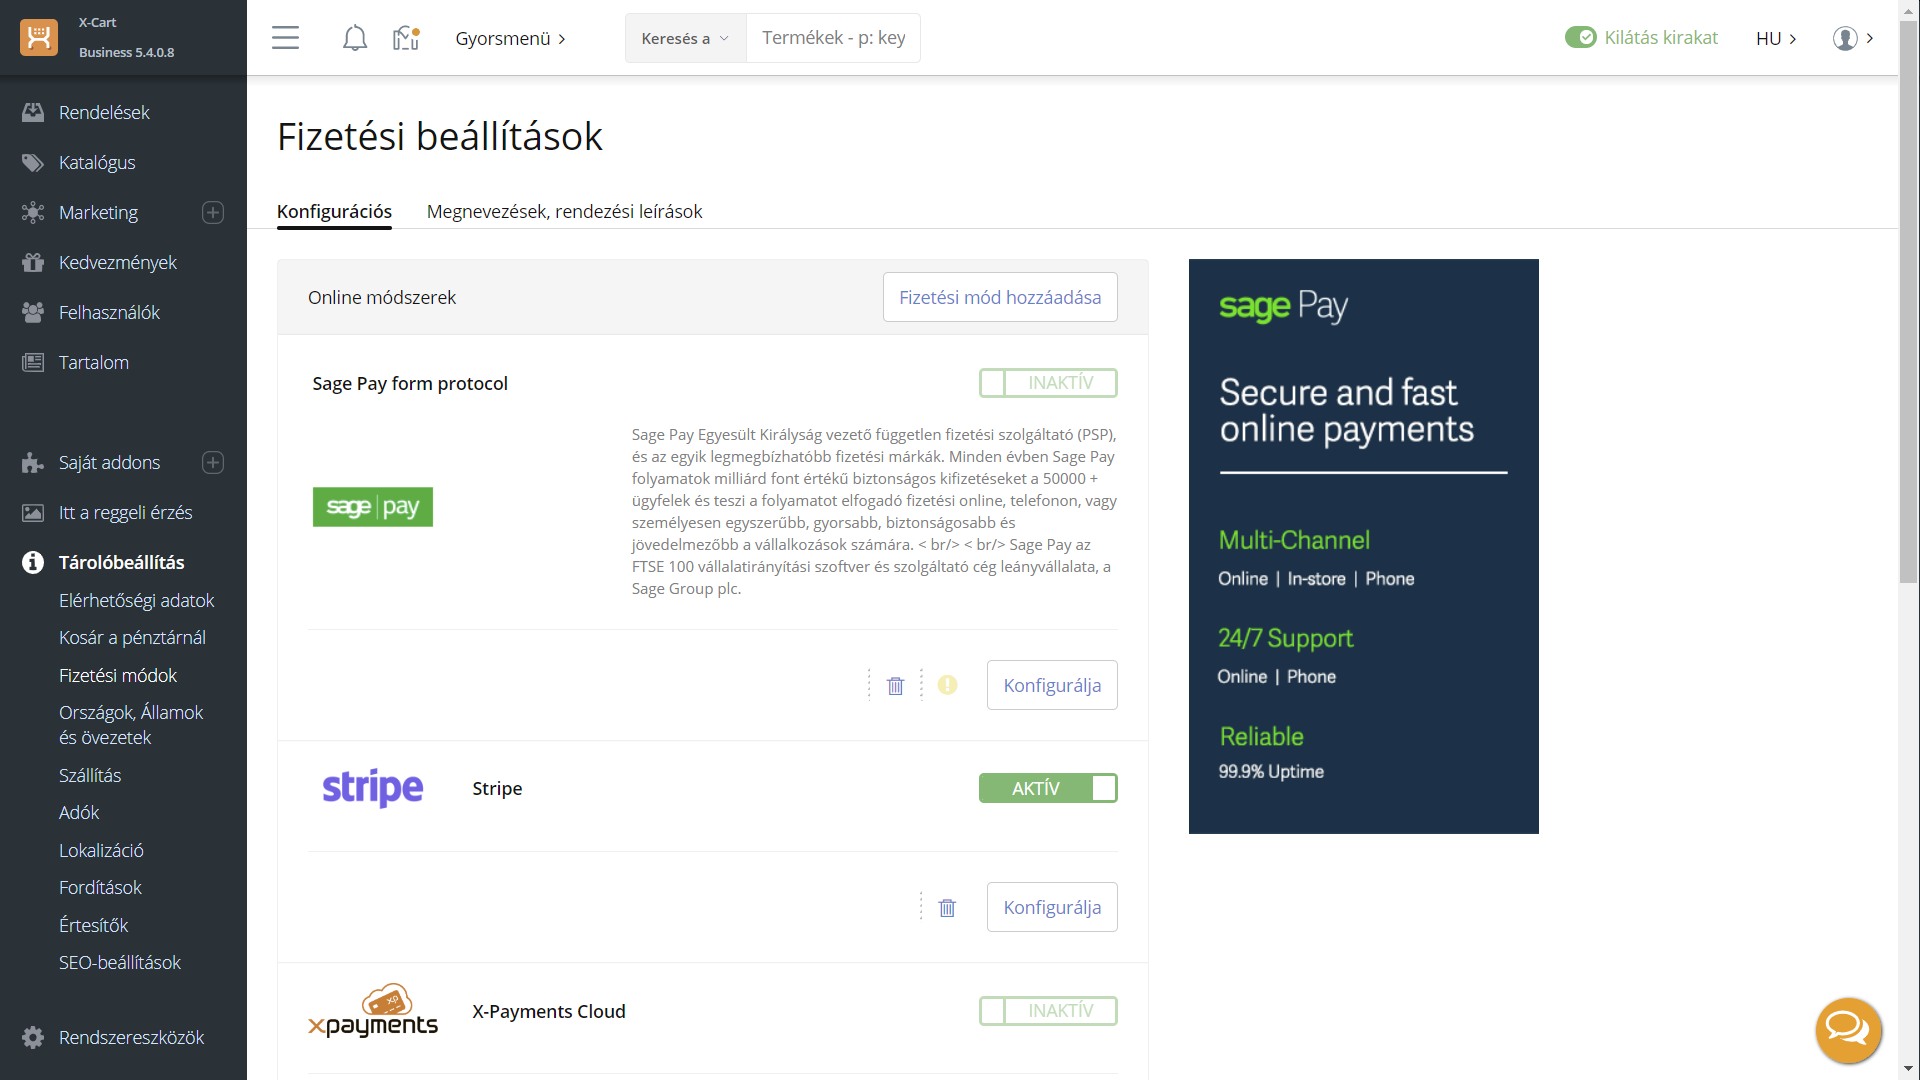
Task: Open the Katalógus menu label
Action: point(97,162)
